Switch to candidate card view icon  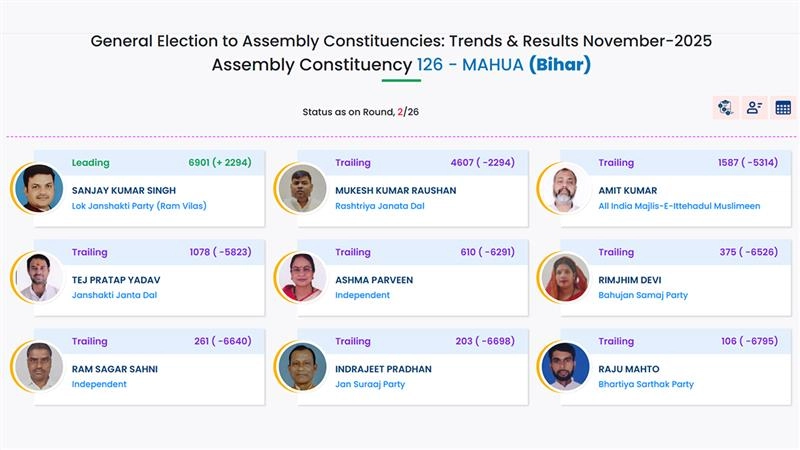click(x=754, y=107)
